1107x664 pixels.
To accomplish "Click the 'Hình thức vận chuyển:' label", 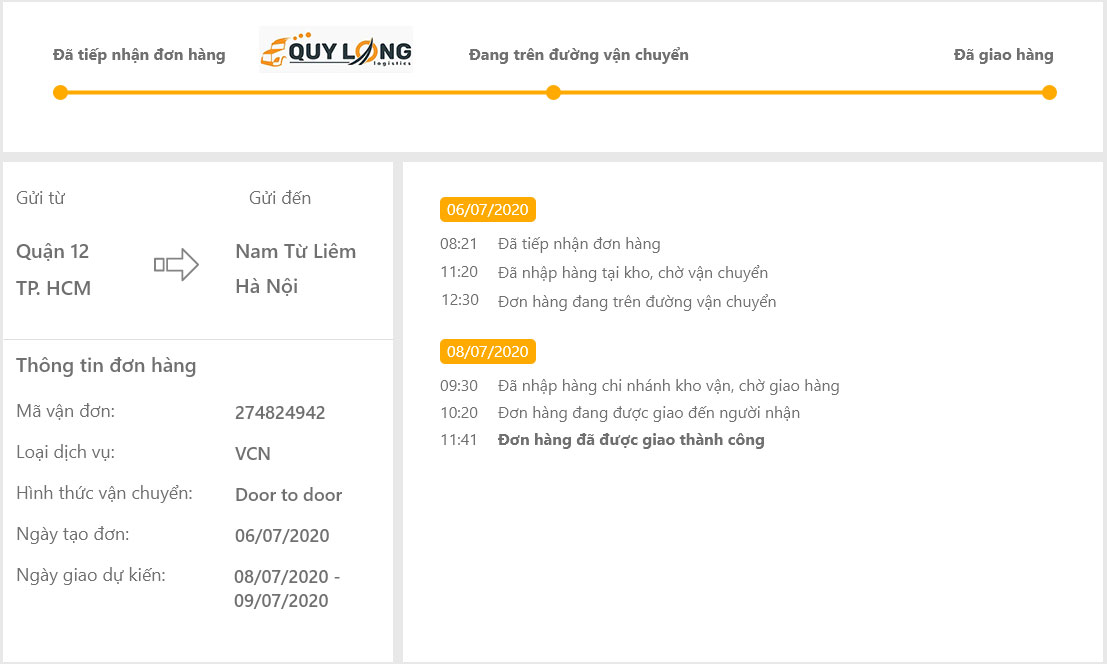I will (x=104, y=493).
